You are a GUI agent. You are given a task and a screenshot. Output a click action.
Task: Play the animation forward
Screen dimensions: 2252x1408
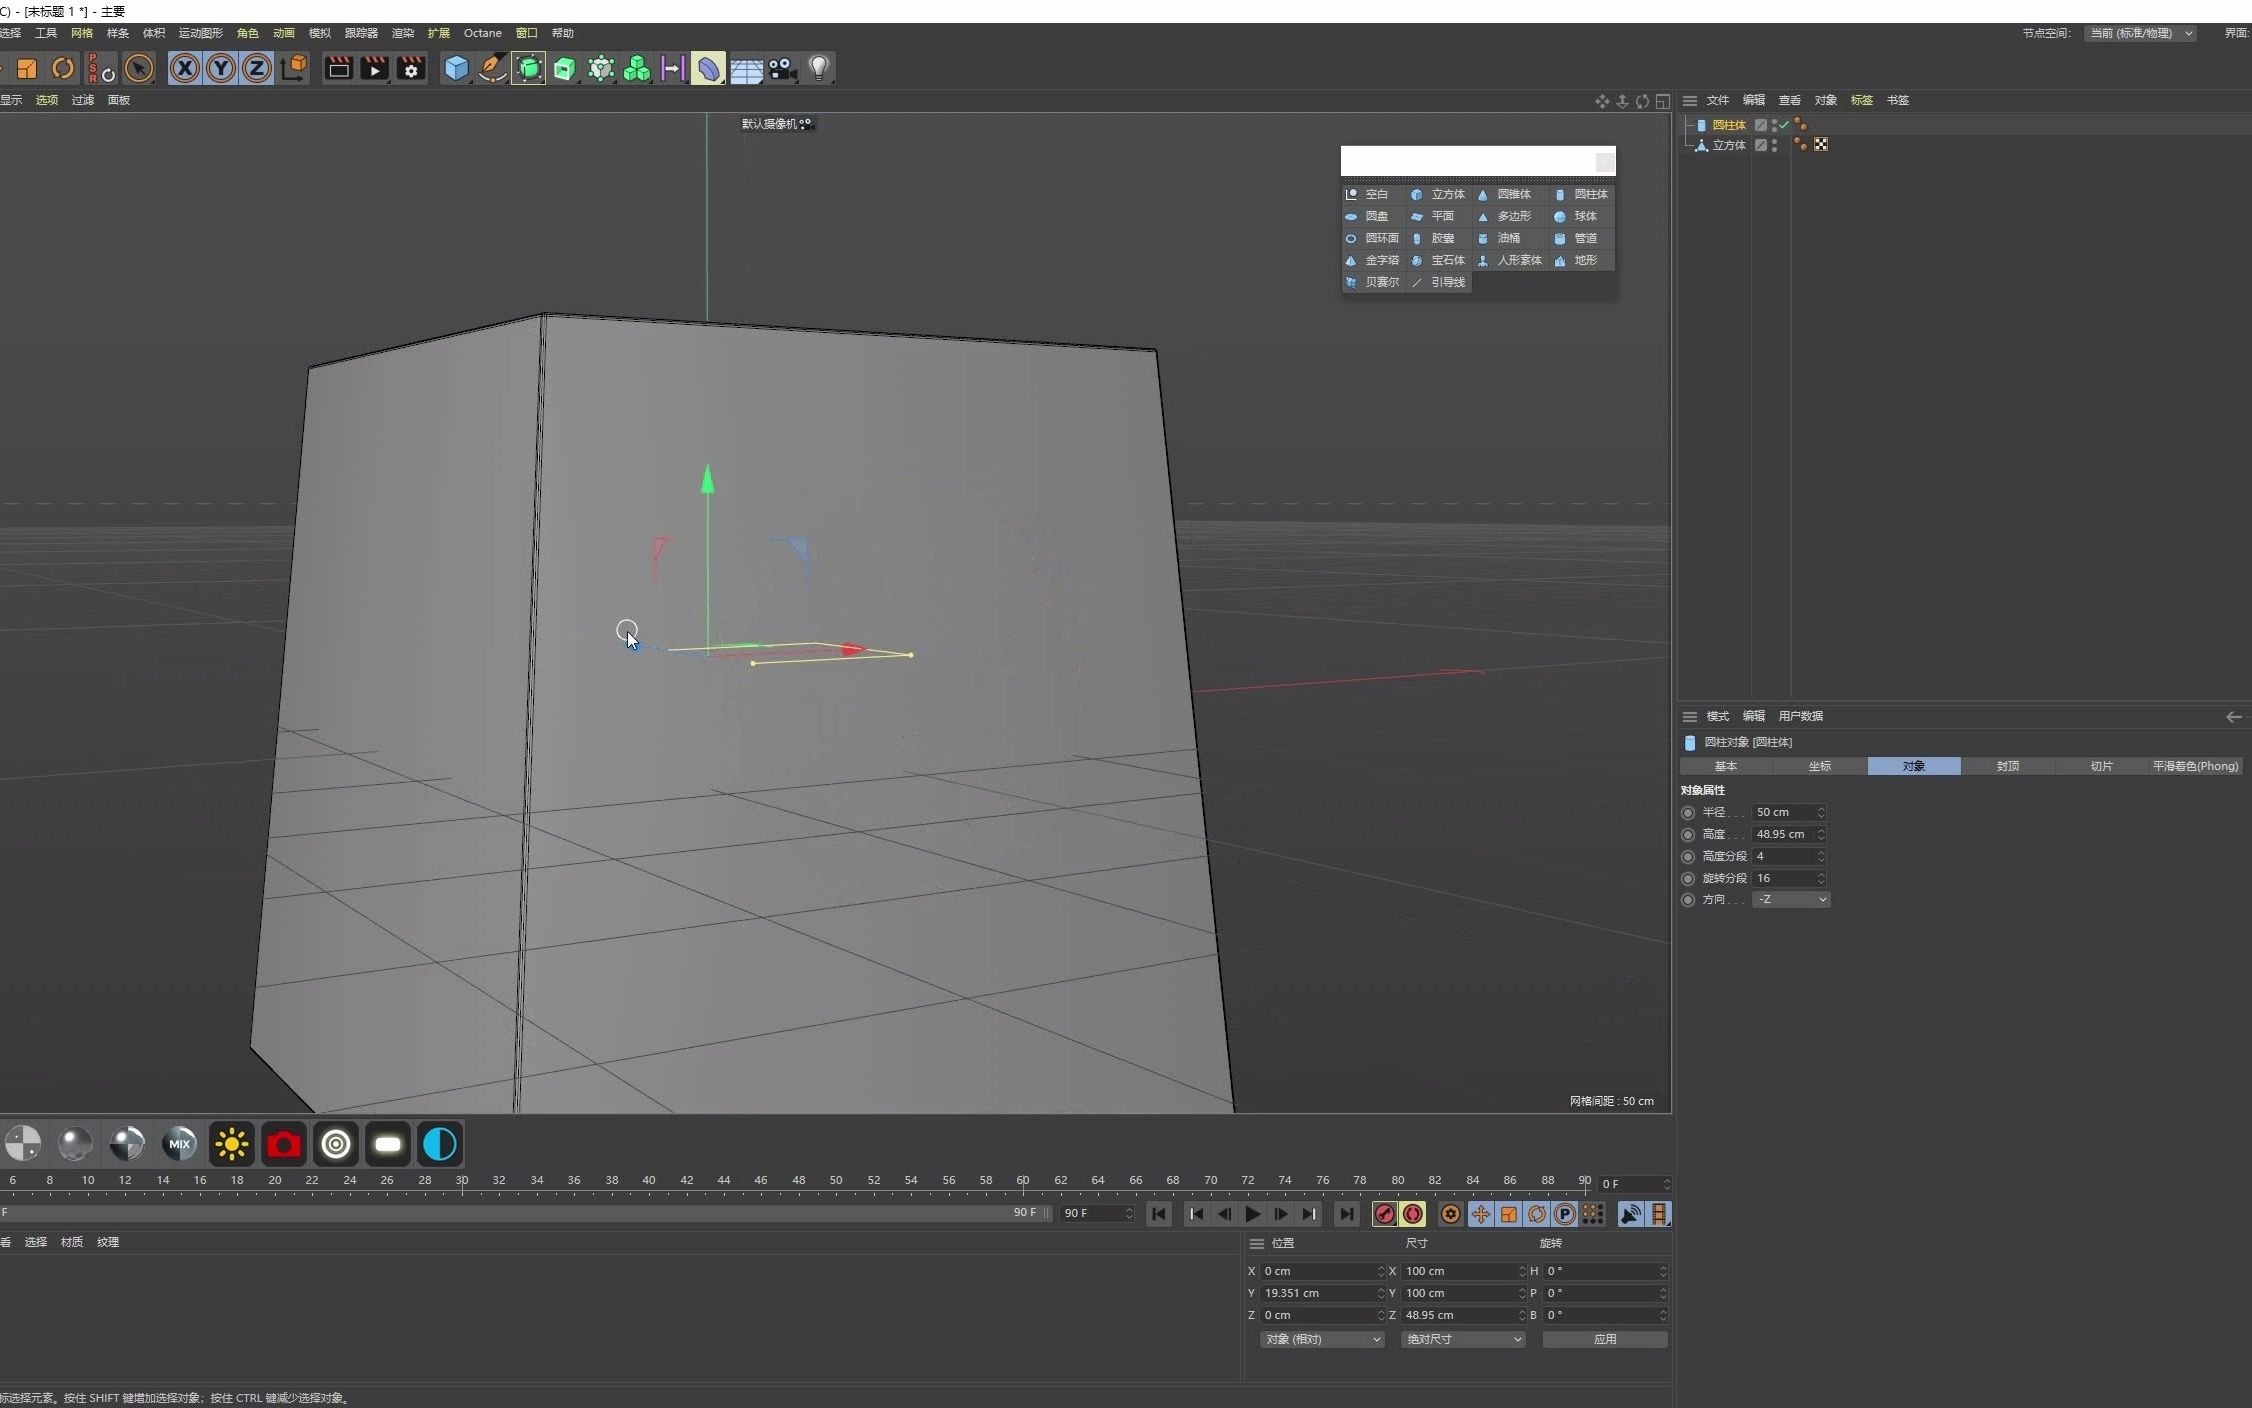click(x=1252, y=1214)
